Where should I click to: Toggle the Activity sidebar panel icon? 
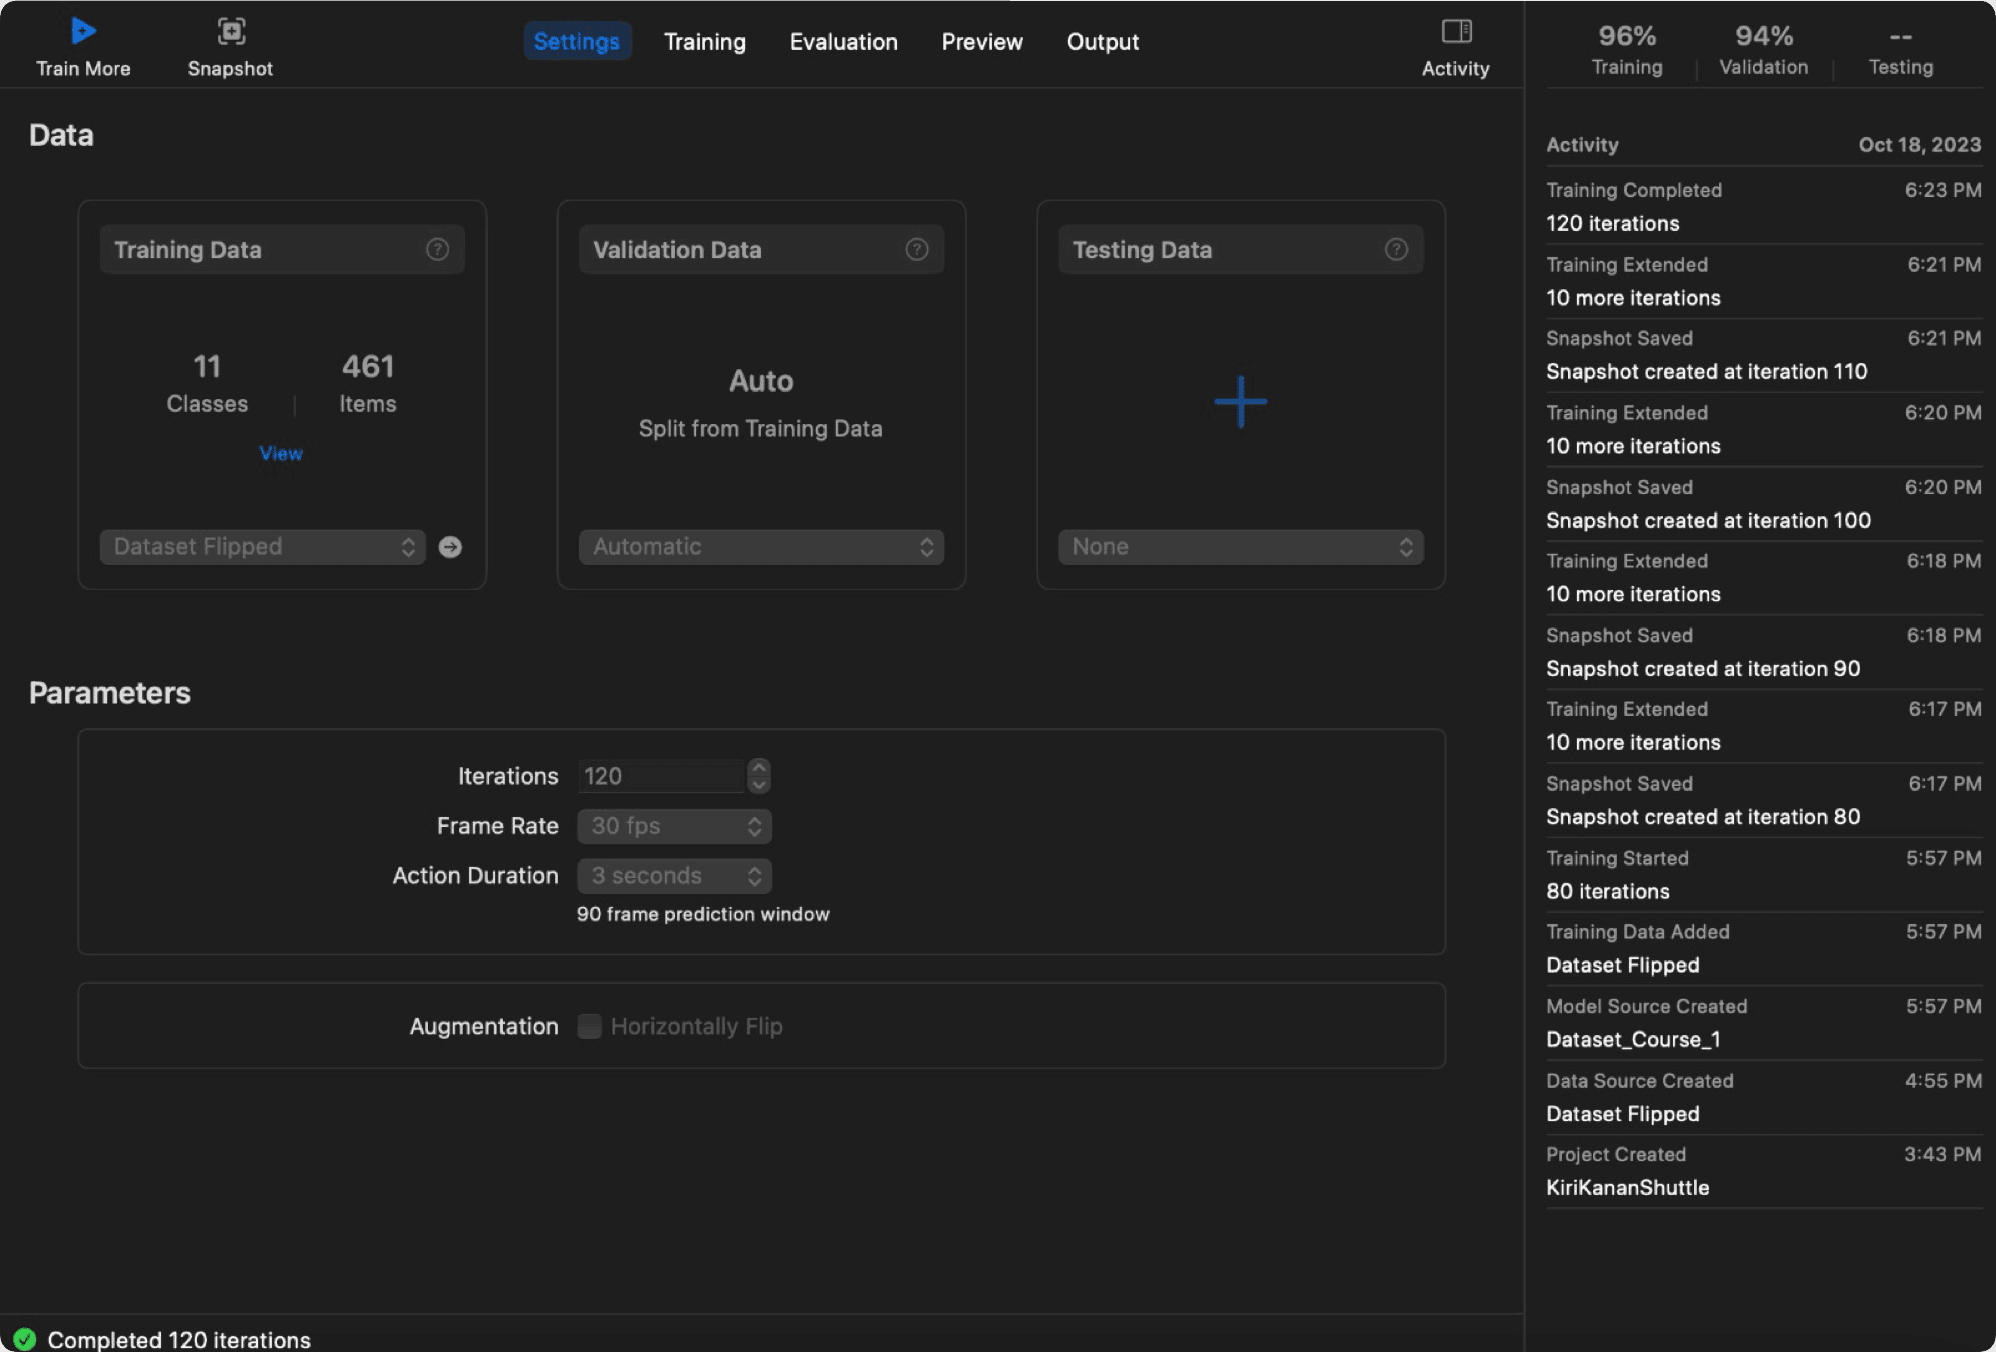point(1455,31)
